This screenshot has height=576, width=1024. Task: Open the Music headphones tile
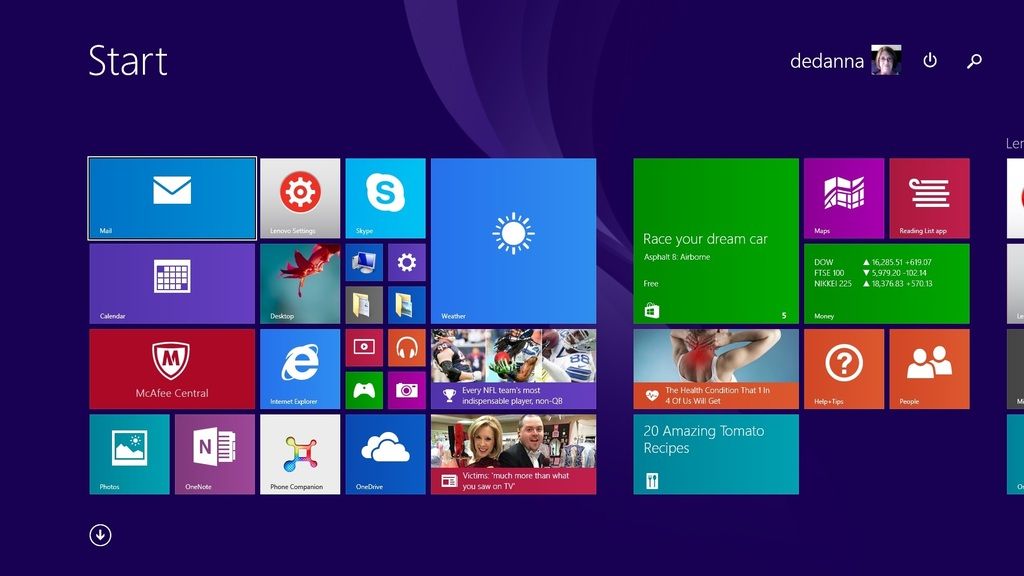pyautogui.click(x=407, y=348)
